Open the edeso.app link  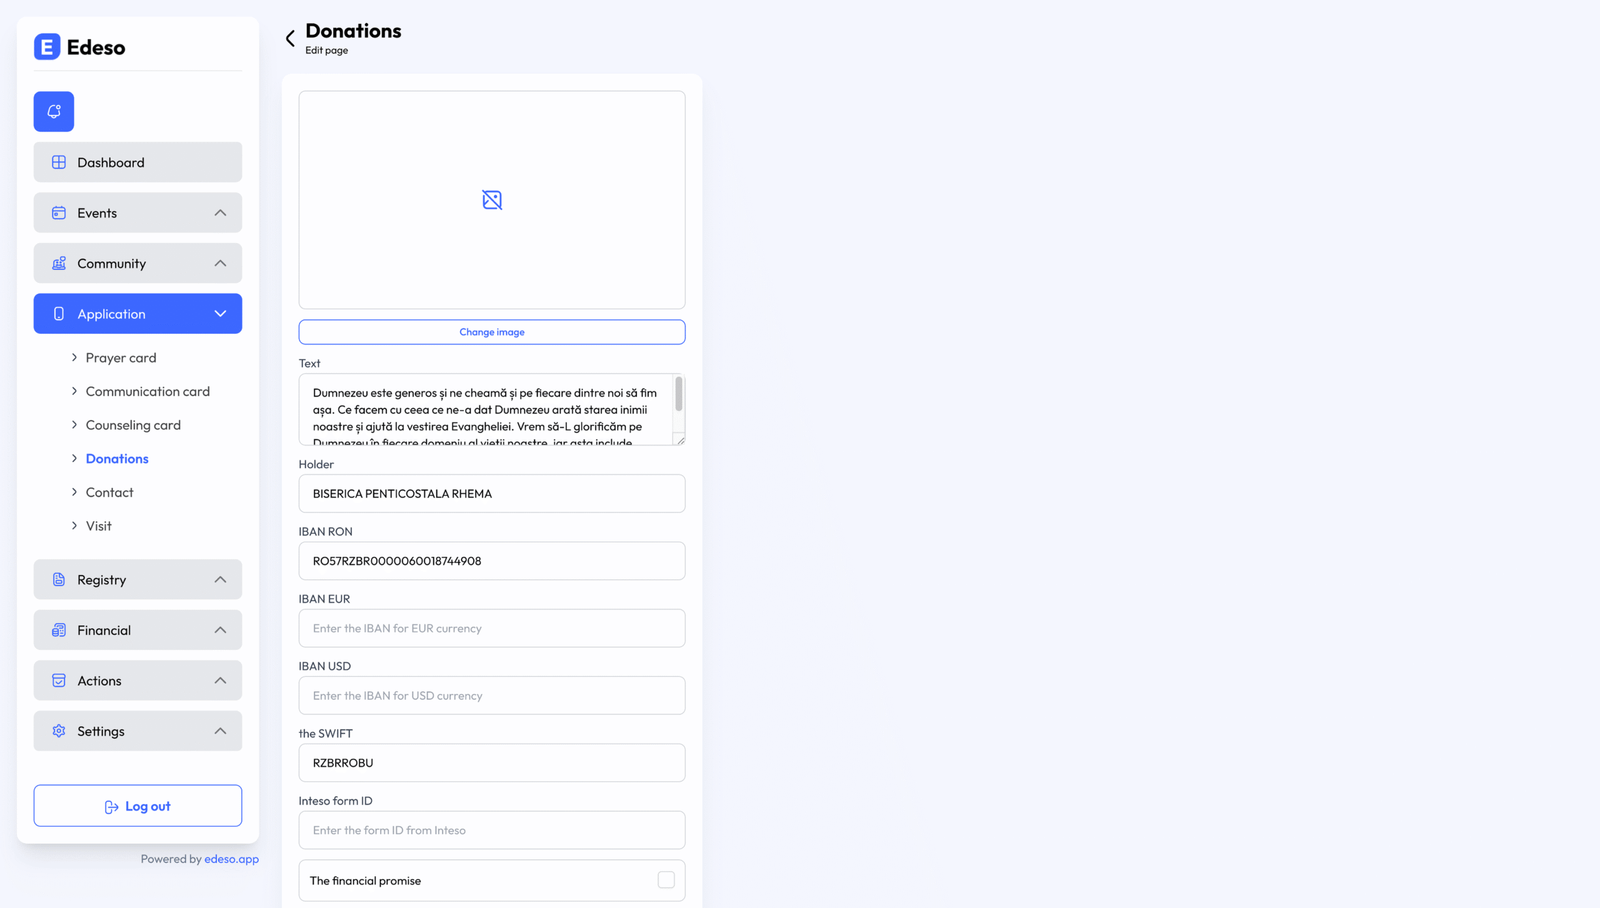pos(231,859)
